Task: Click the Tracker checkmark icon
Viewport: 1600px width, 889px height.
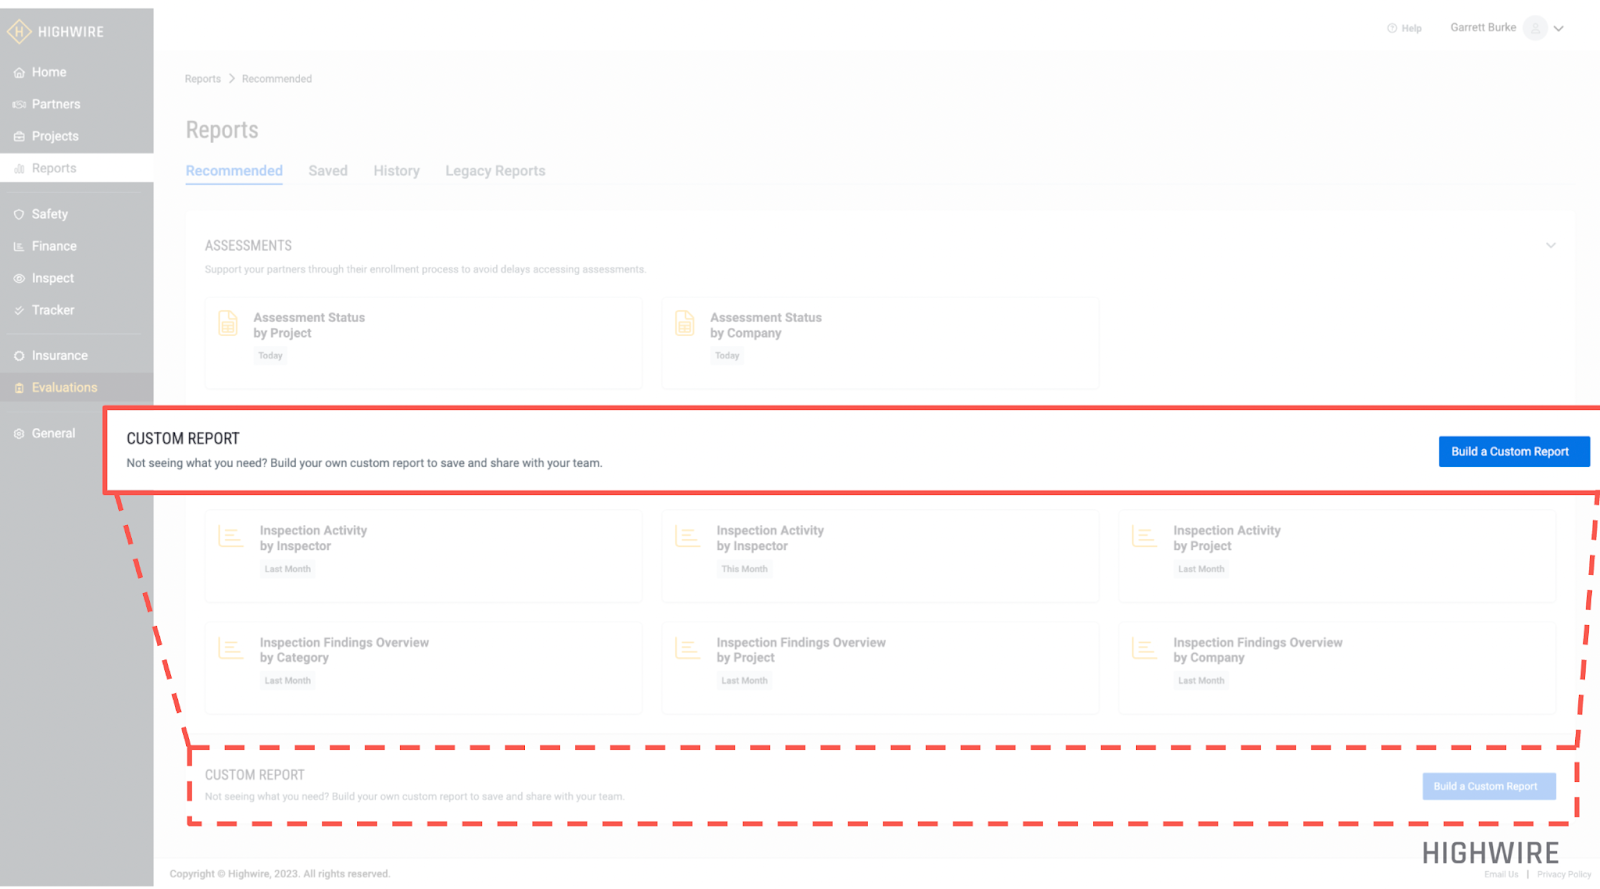Action: [19, 311]
